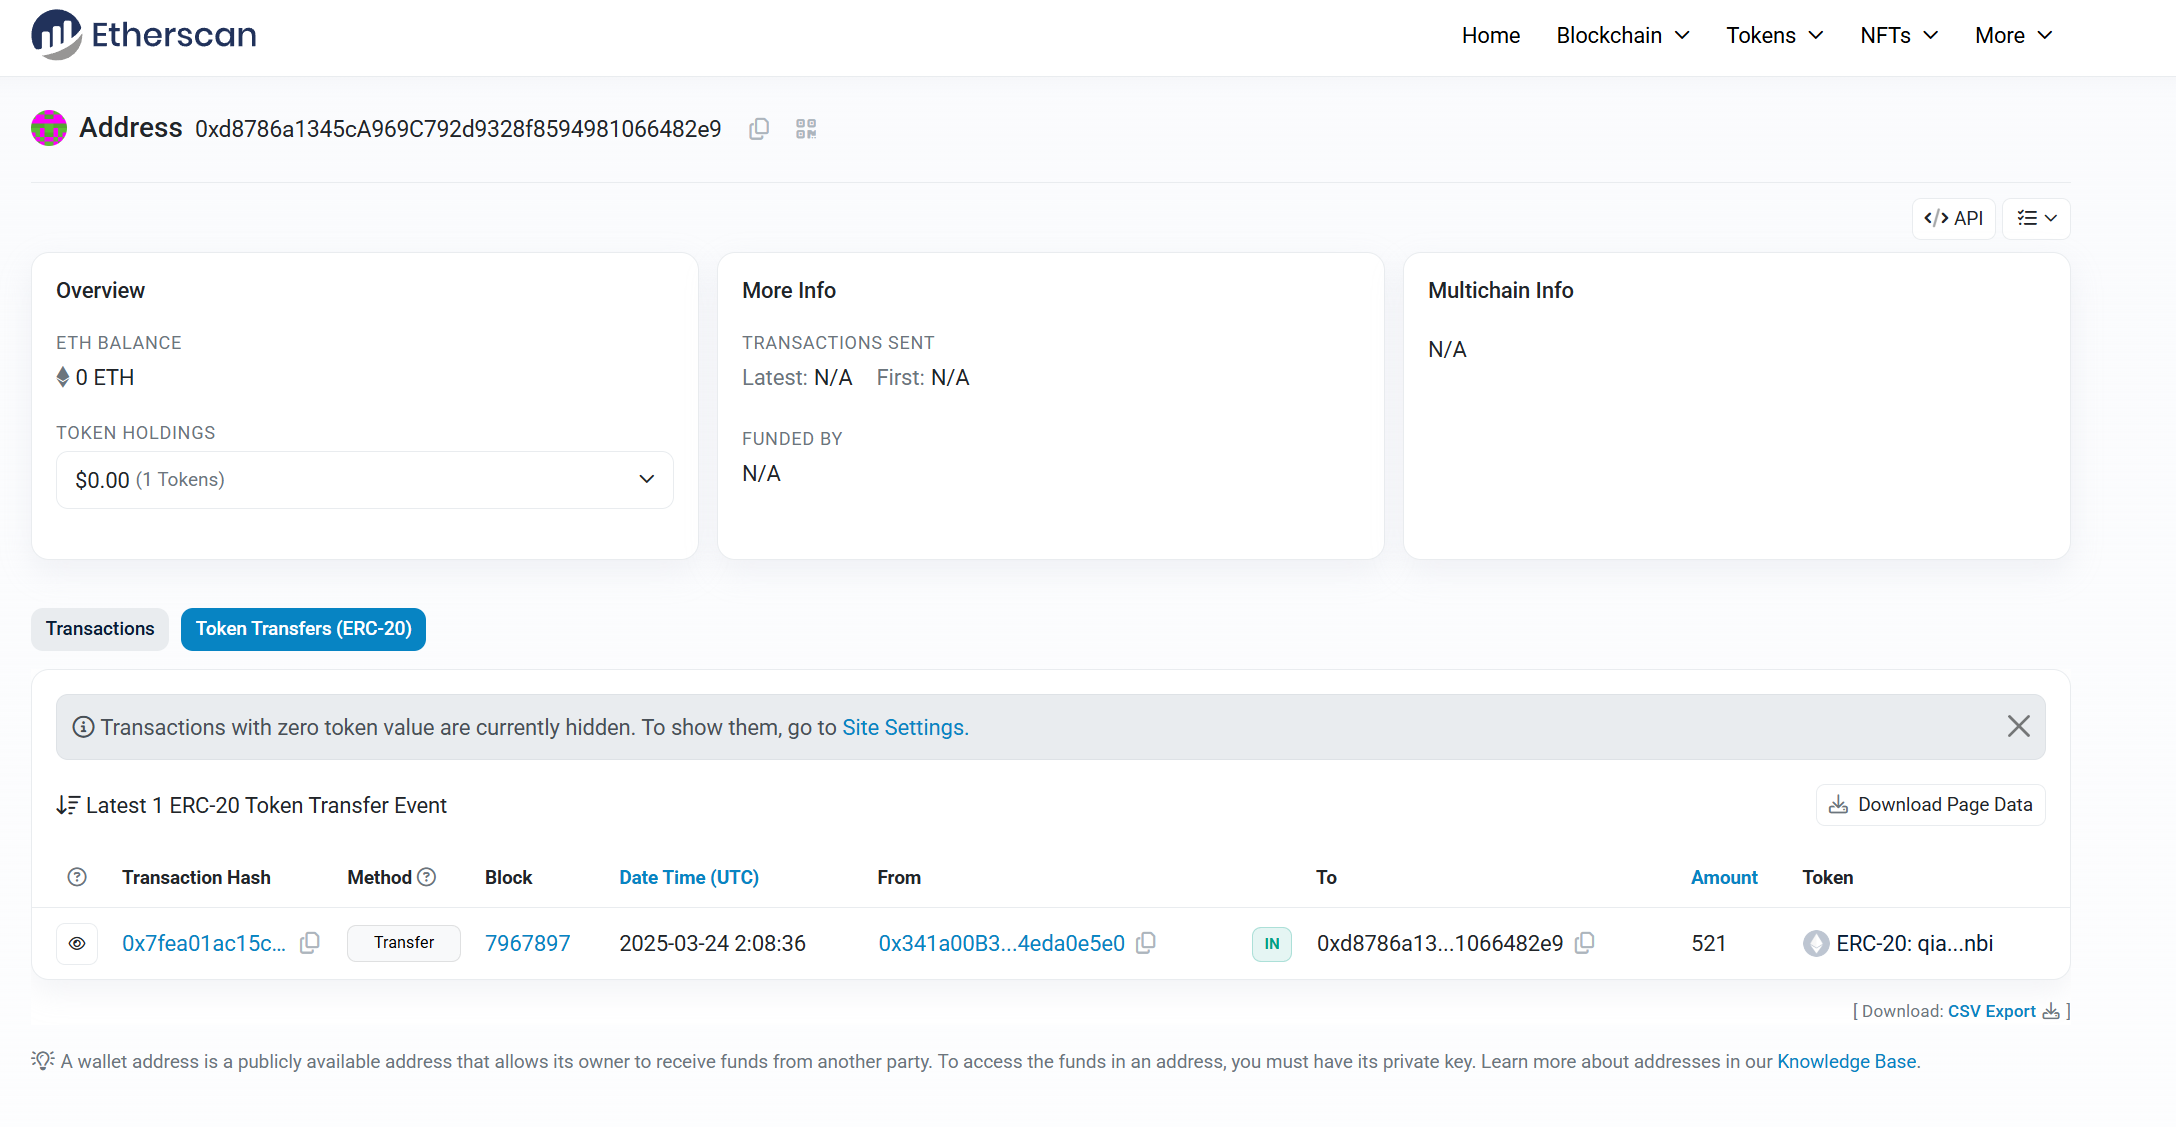This screenshot has height=1127, width=2176.
Task: Click the question mark column header icon
Action: coord(77,877)
